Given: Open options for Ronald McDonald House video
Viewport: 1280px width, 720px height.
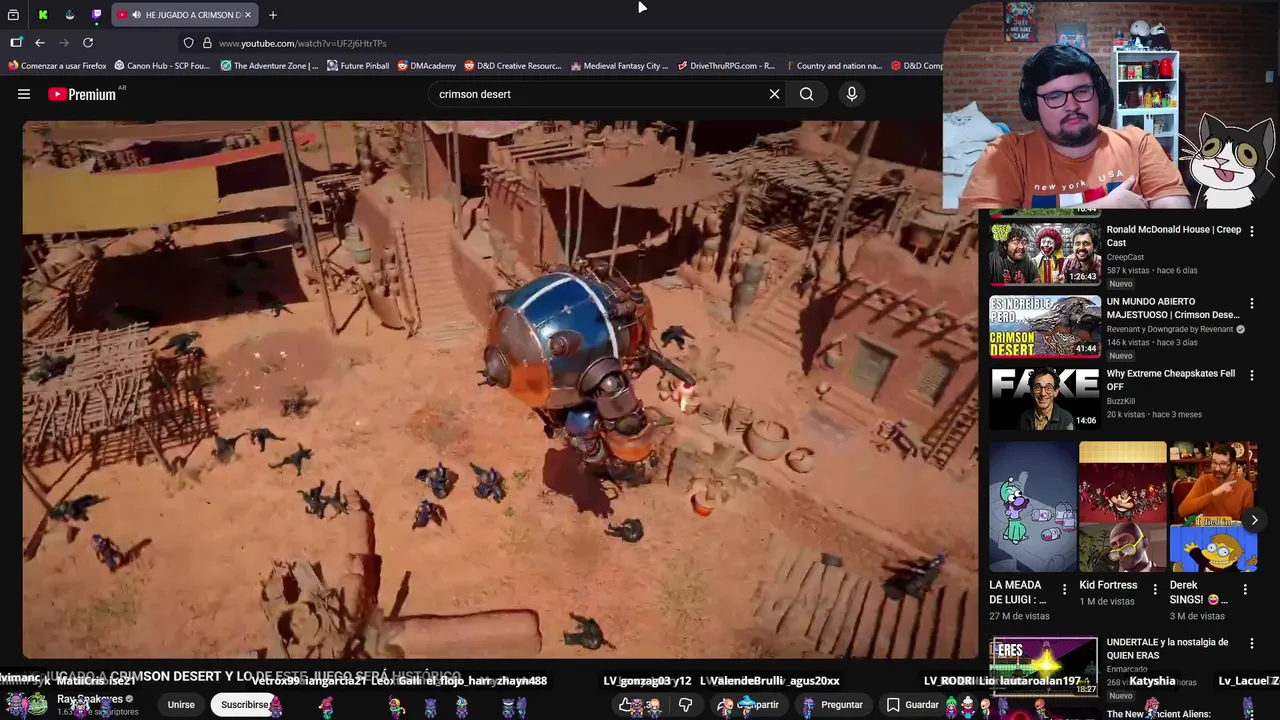Looking at the screenshot, I should point(1252,231).
